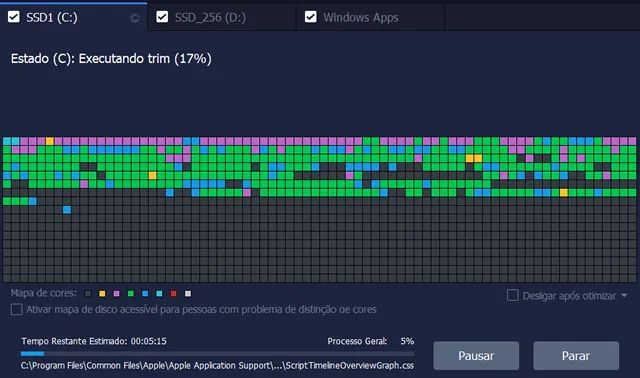Switch to the SSD_256 (D:) tab
Screen dimensions: 640x378
coord(222,17)
